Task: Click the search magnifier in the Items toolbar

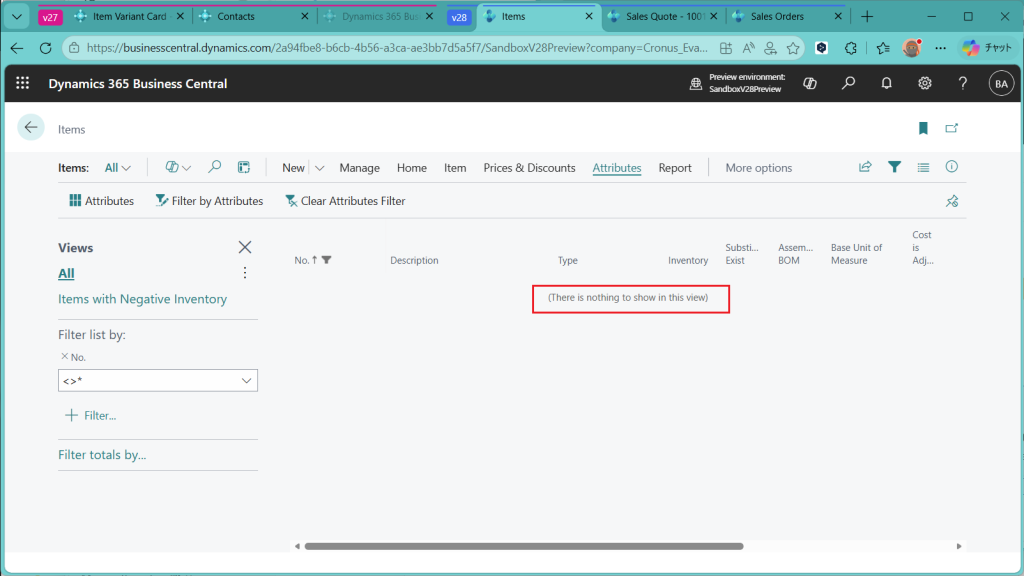Action: click(214, 167)
